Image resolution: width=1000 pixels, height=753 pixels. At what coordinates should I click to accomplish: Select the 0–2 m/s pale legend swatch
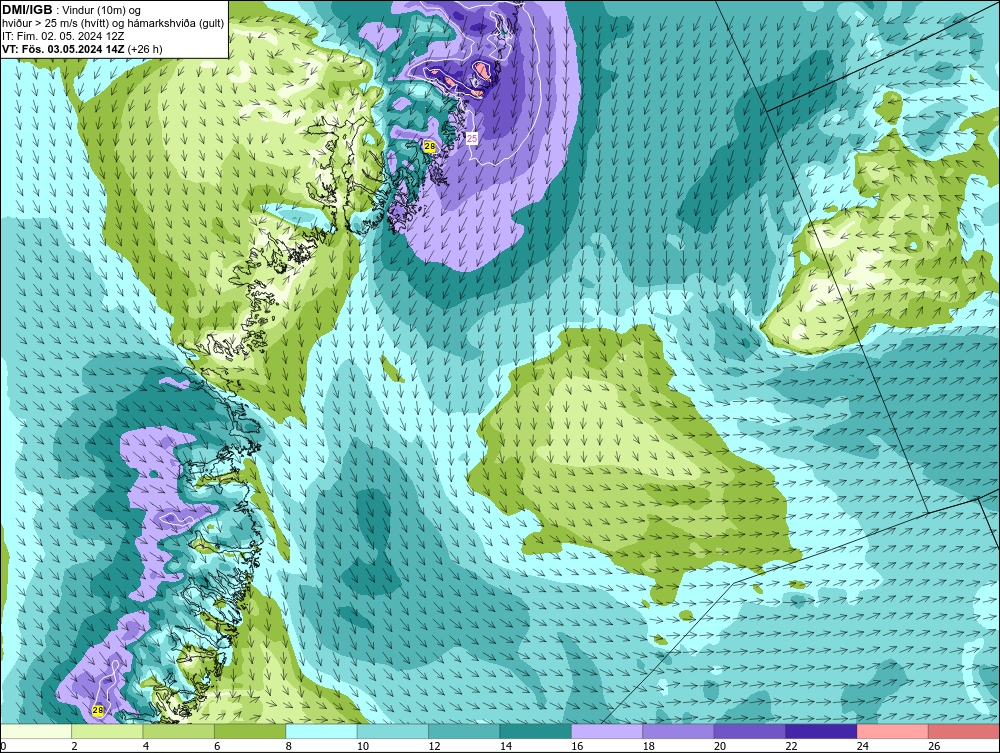36,731
